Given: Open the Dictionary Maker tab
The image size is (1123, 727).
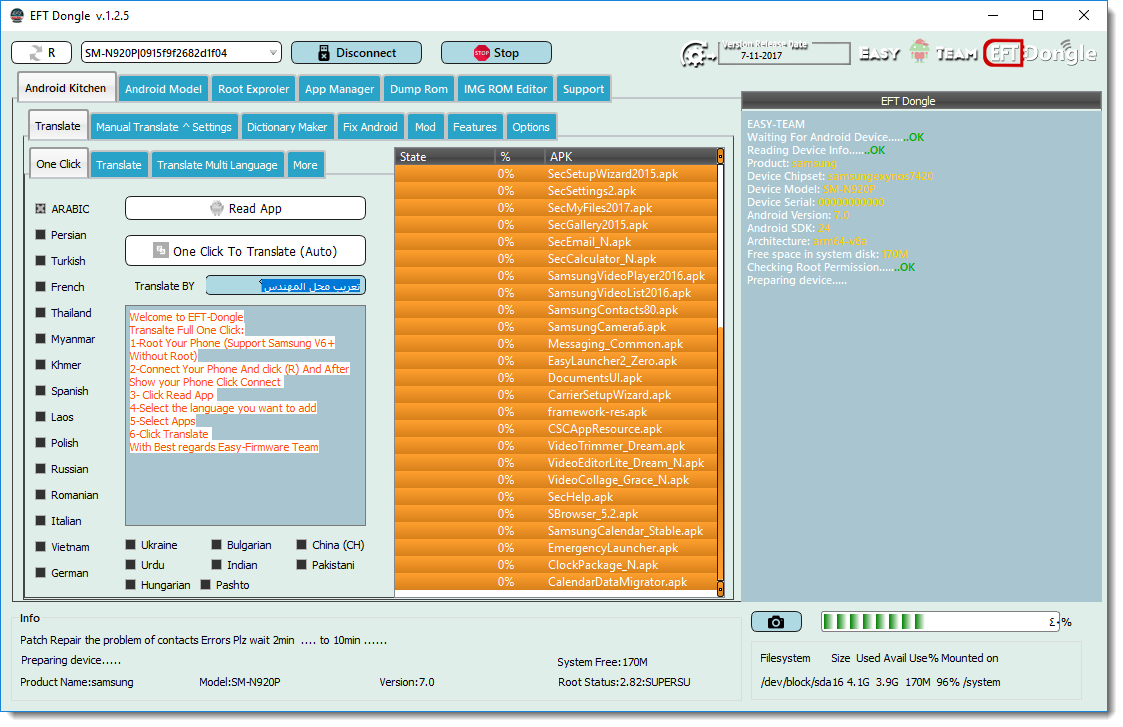Looking at the screenshot, I should coord(286,127).
